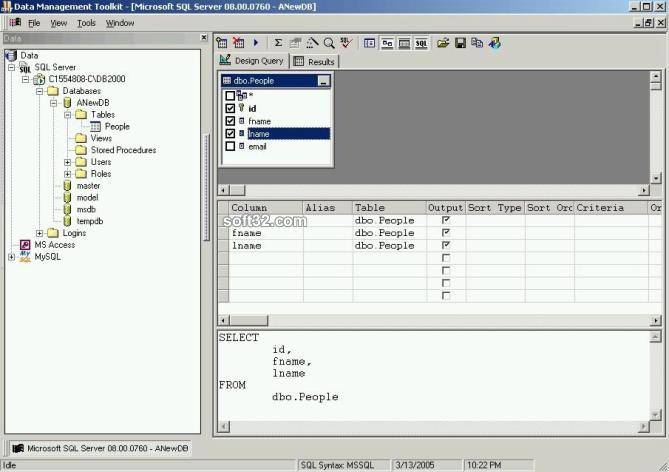669x472 pixels.
Task: Click the properties icon beside the Sigma
Action: (x=295, y=43)
